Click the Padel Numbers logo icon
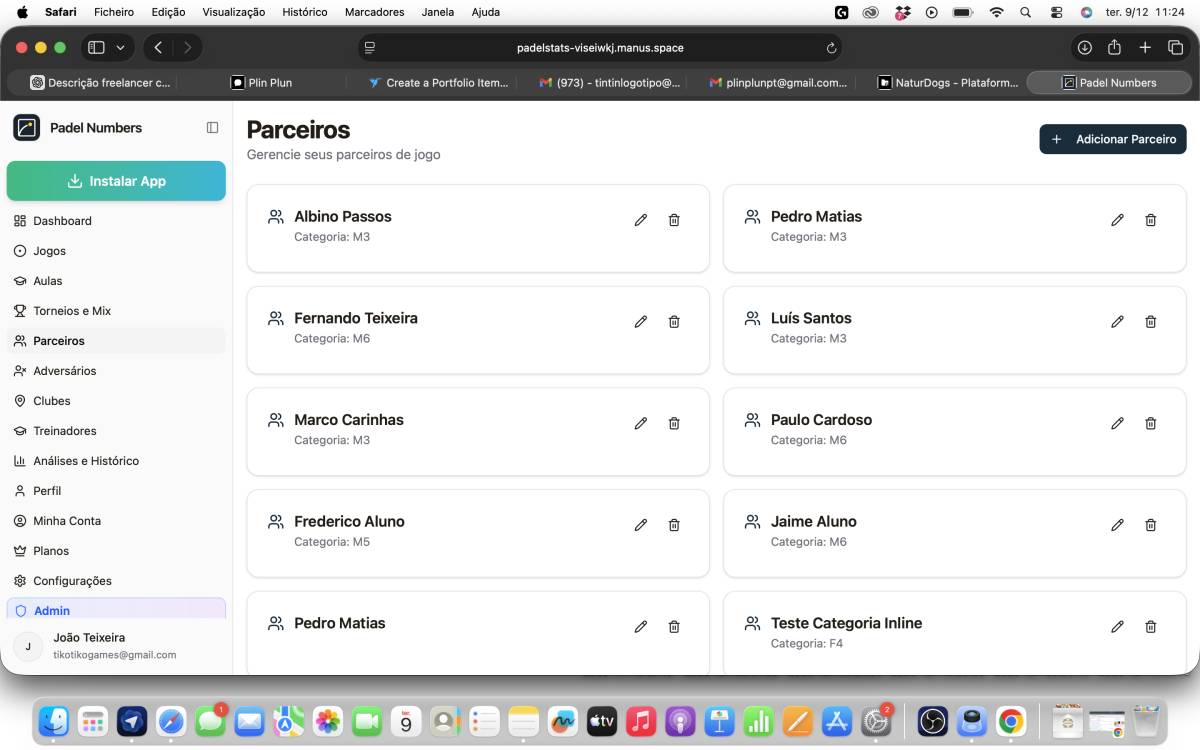Viewport: 1200px width, 750px height. click(27, 128)
